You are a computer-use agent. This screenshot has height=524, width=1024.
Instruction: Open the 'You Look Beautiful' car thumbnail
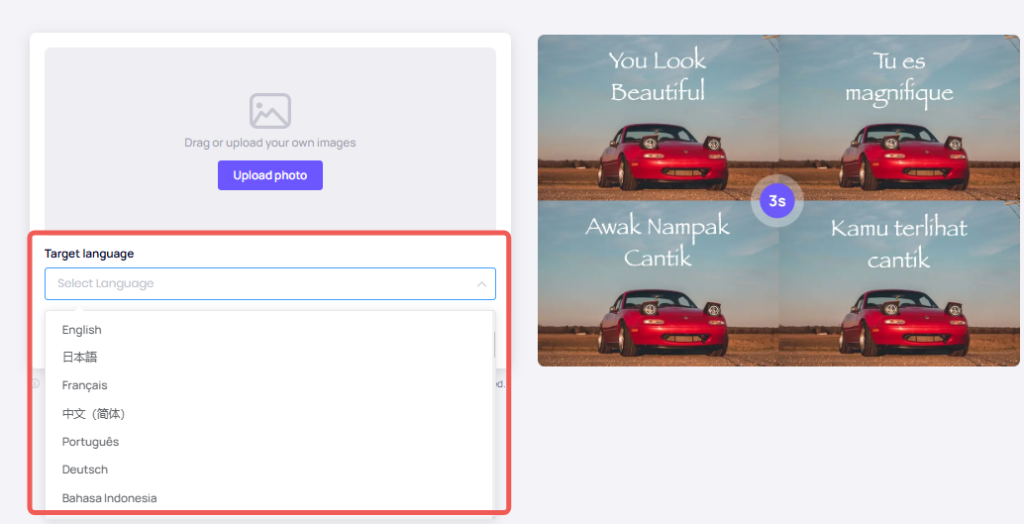pyautogui.click(x=658, y=118)
